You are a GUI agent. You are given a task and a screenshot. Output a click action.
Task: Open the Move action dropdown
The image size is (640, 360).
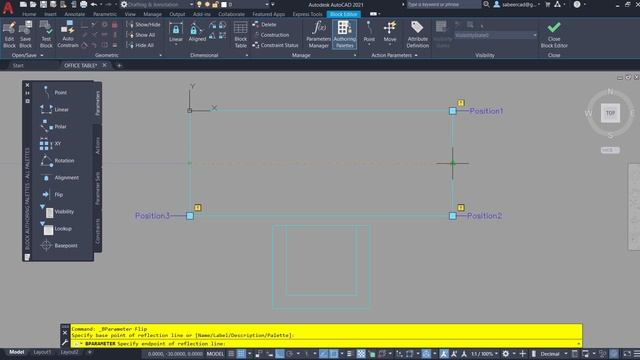(390, 44)
